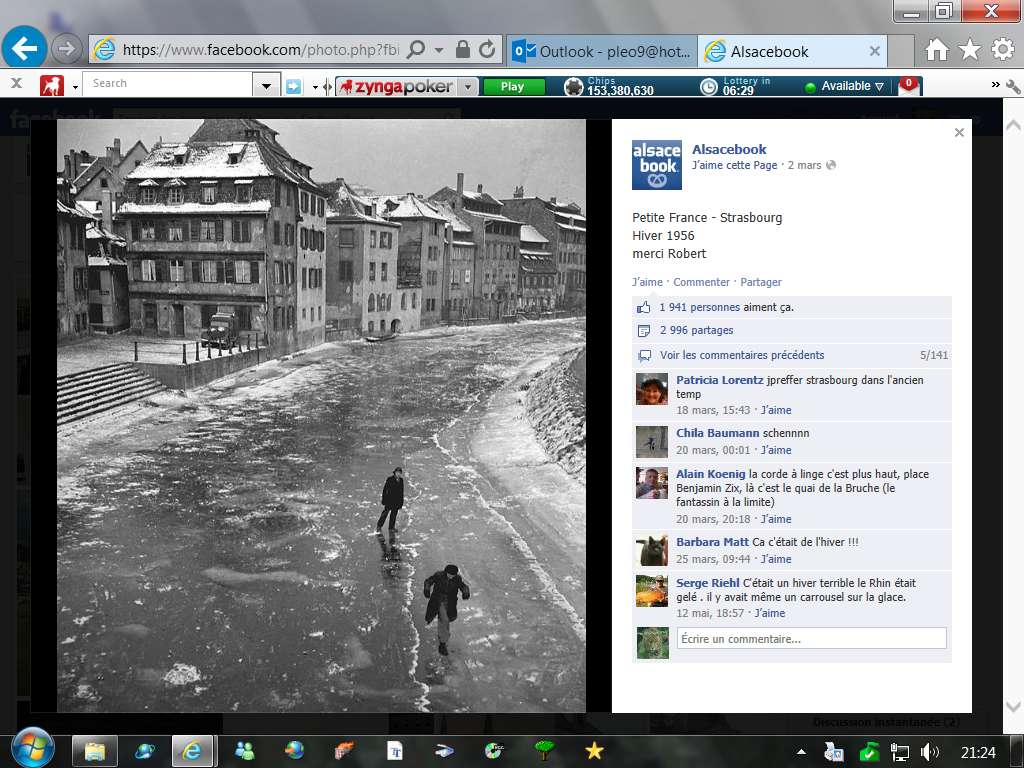Open Windows Start menu orb

(x=33, y=749)
